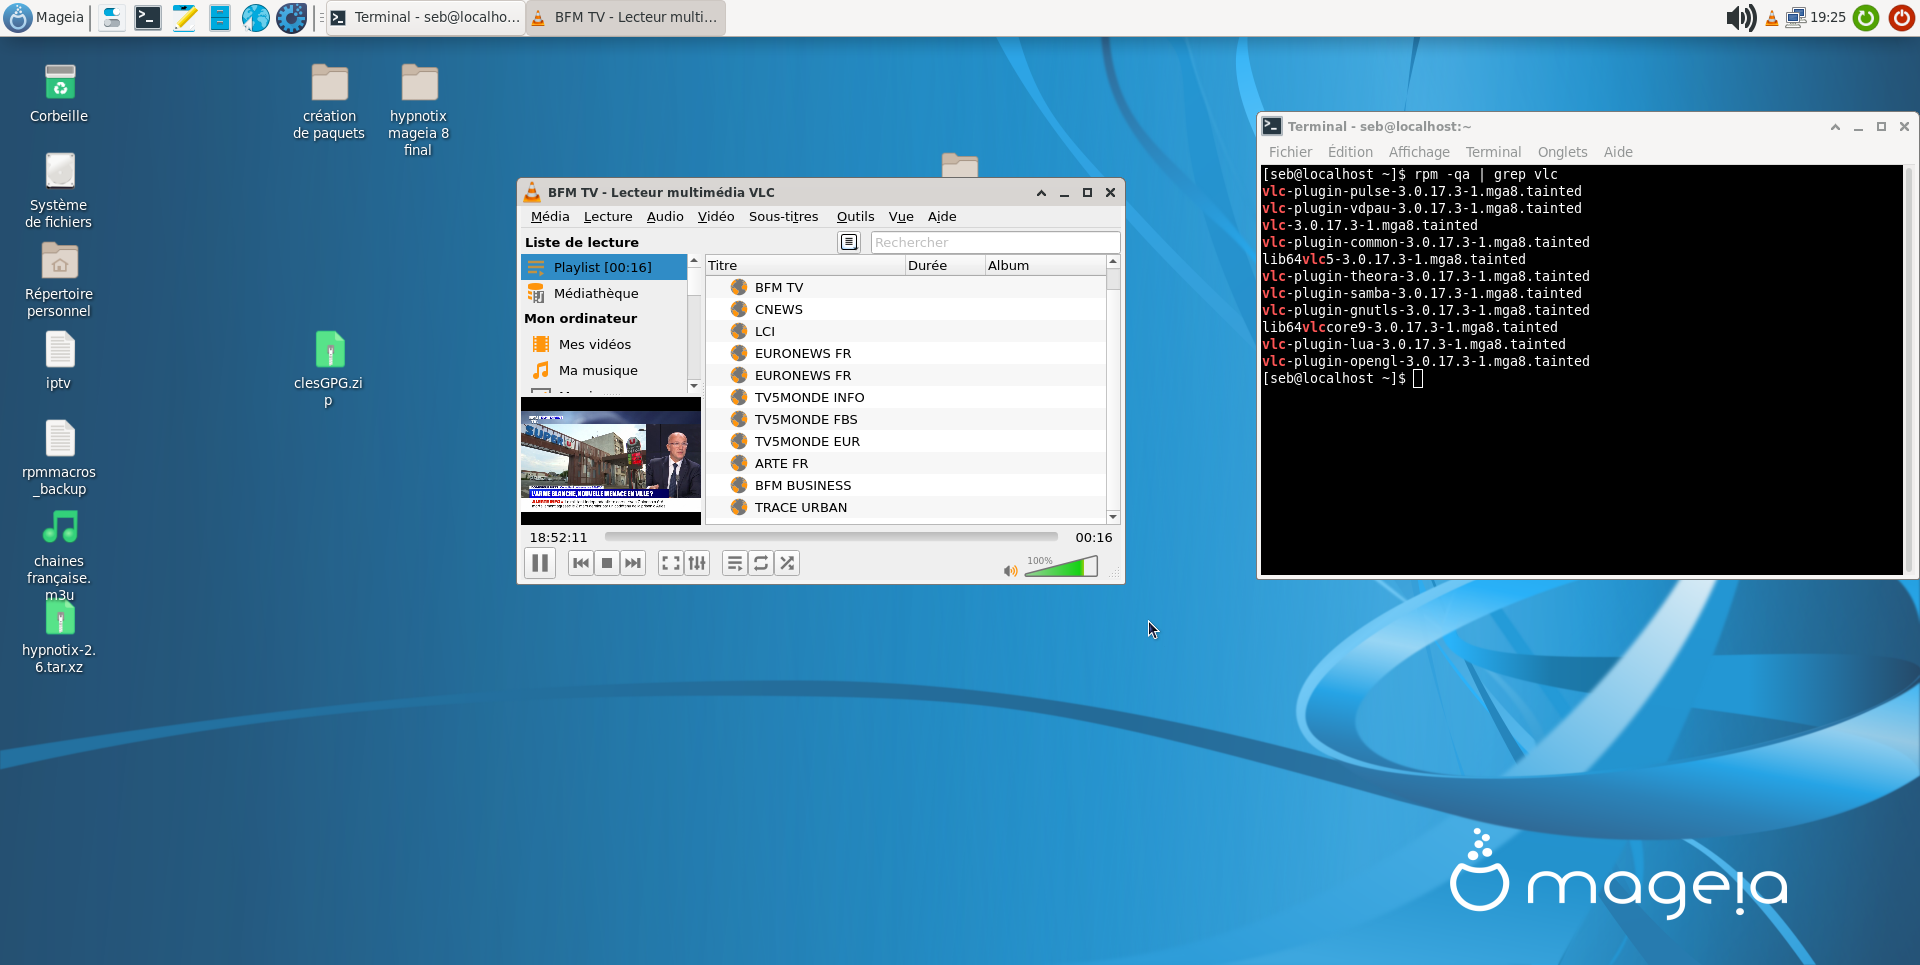
Task: Open the Mageia applications menu
Action: pyautogui.click(x=45, y=17)
